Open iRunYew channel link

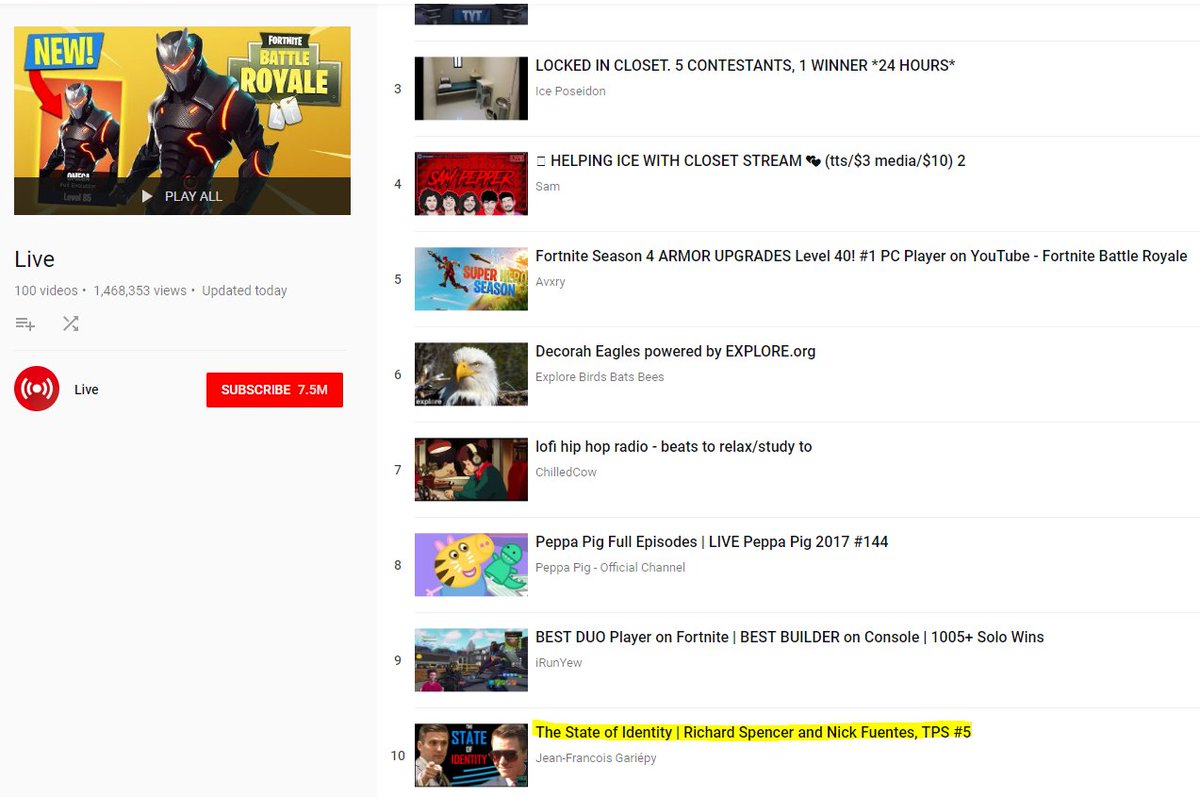tap(558, 663)
